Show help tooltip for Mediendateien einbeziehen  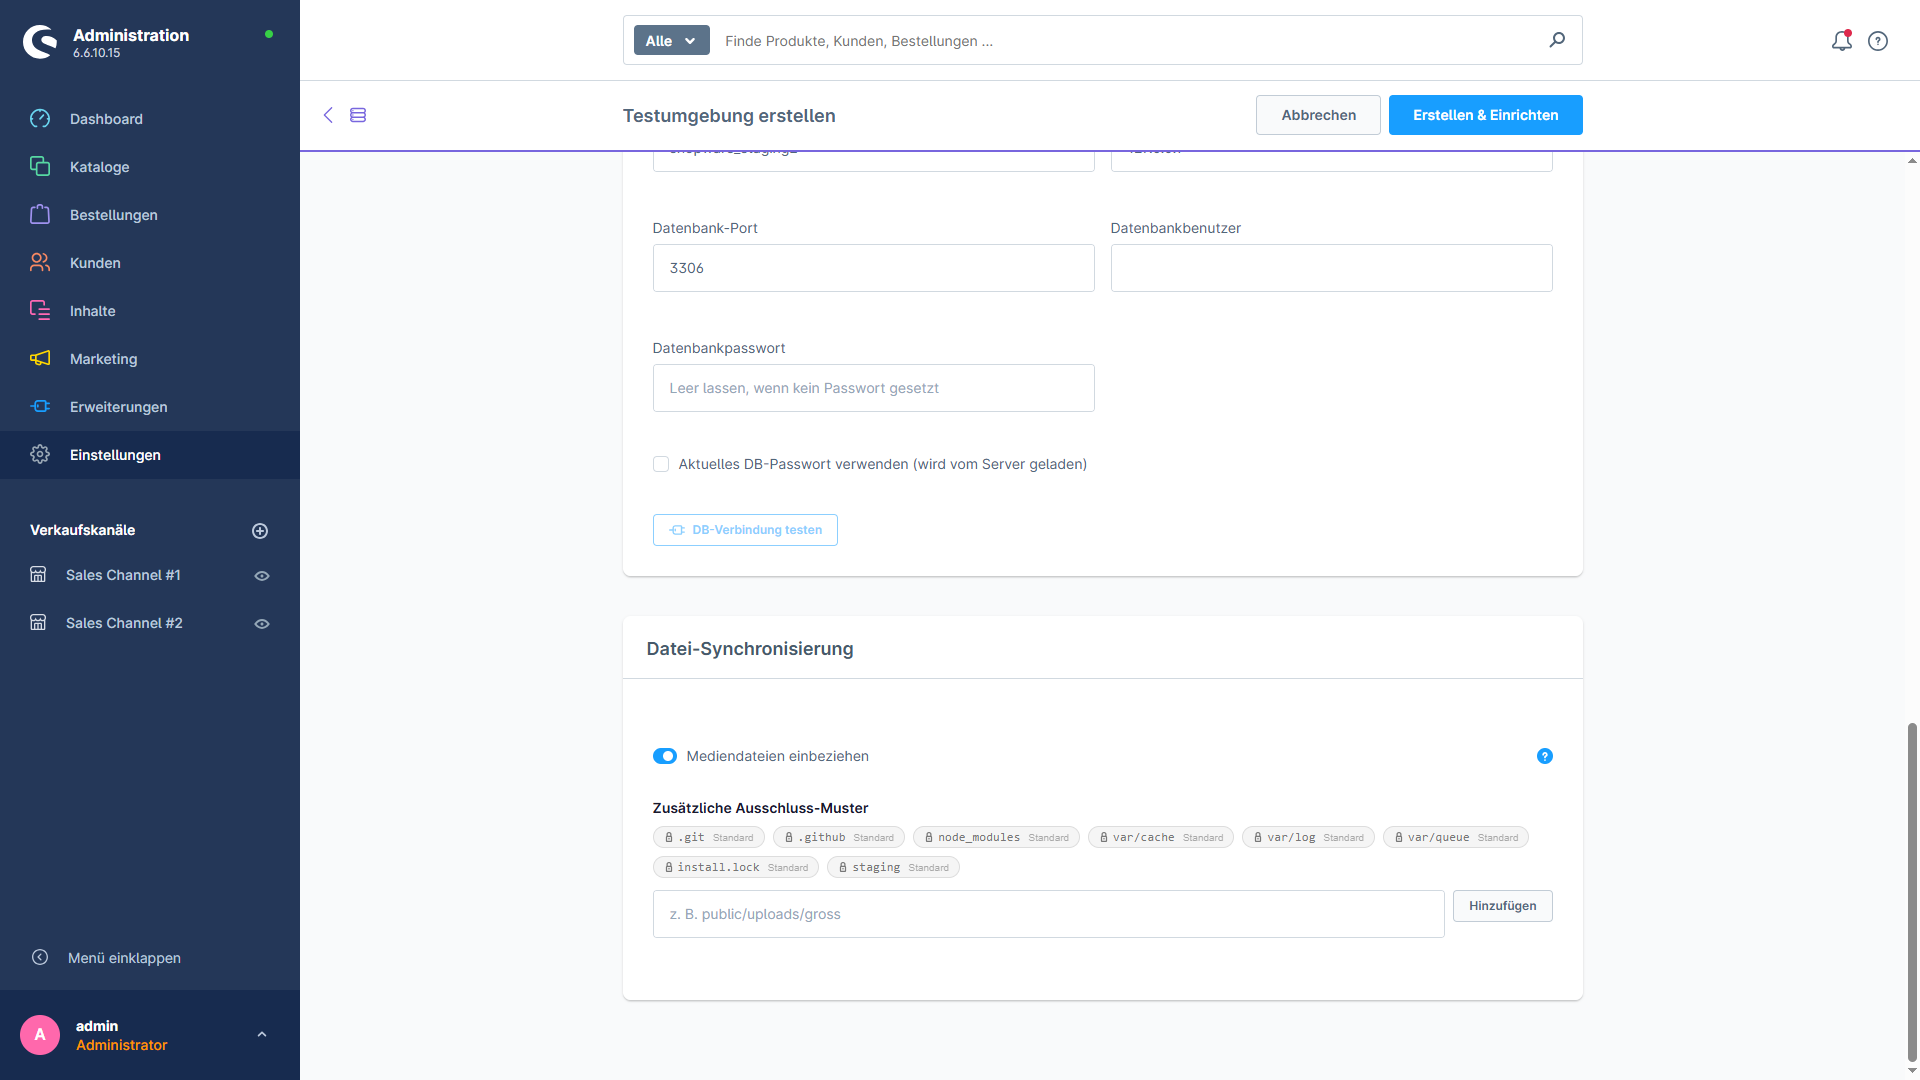pyautogui.click(x=1545, y=756)
